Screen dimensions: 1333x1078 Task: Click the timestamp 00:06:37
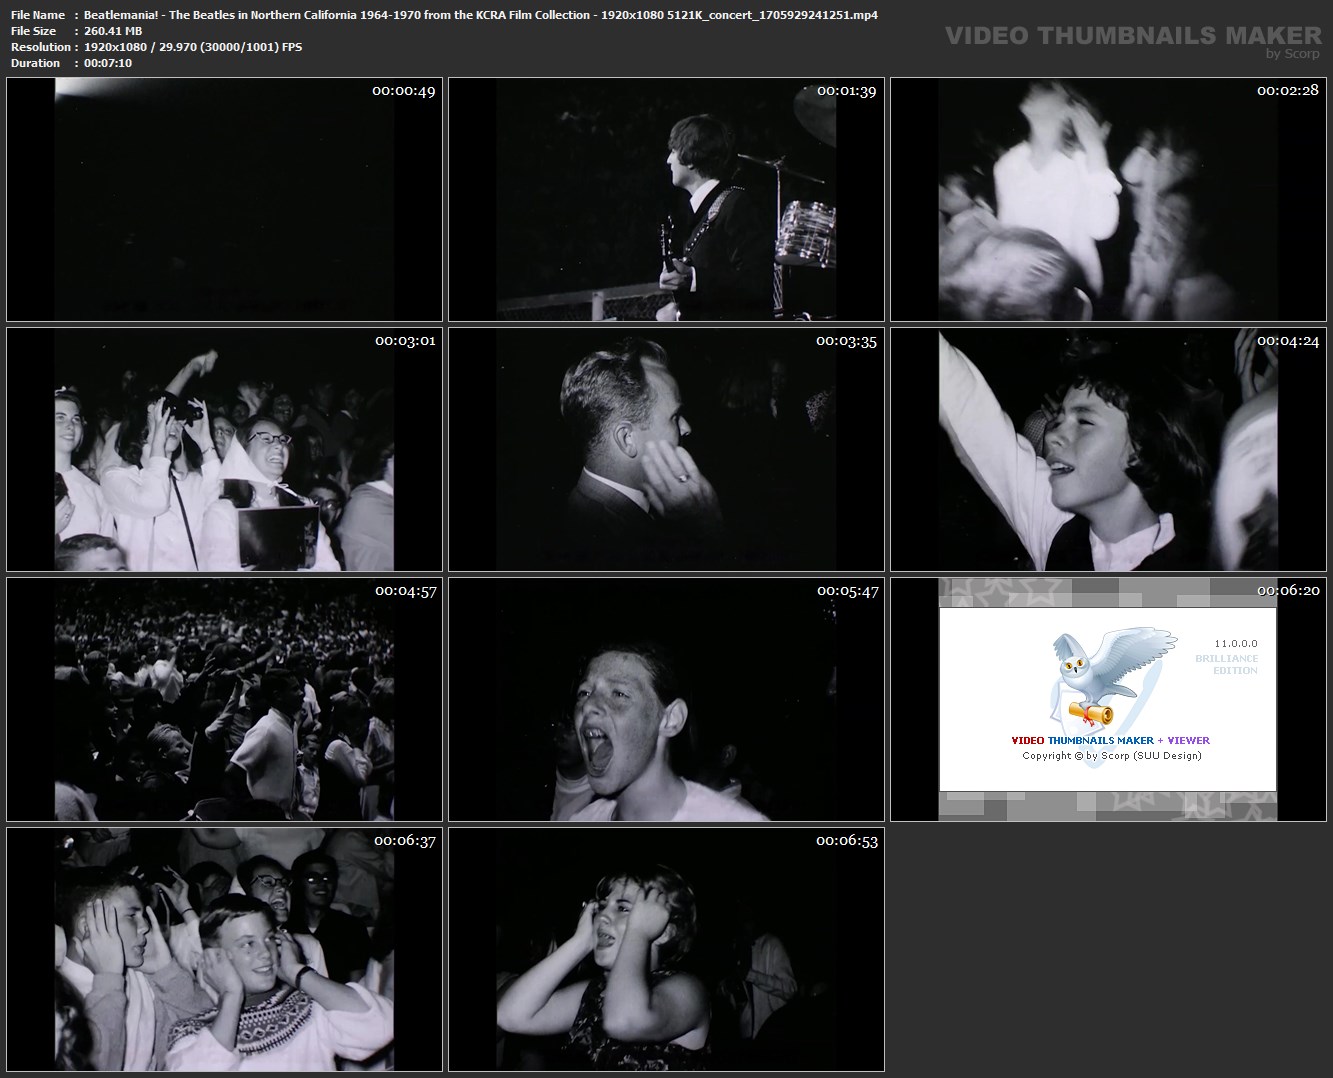coord(405,841)
